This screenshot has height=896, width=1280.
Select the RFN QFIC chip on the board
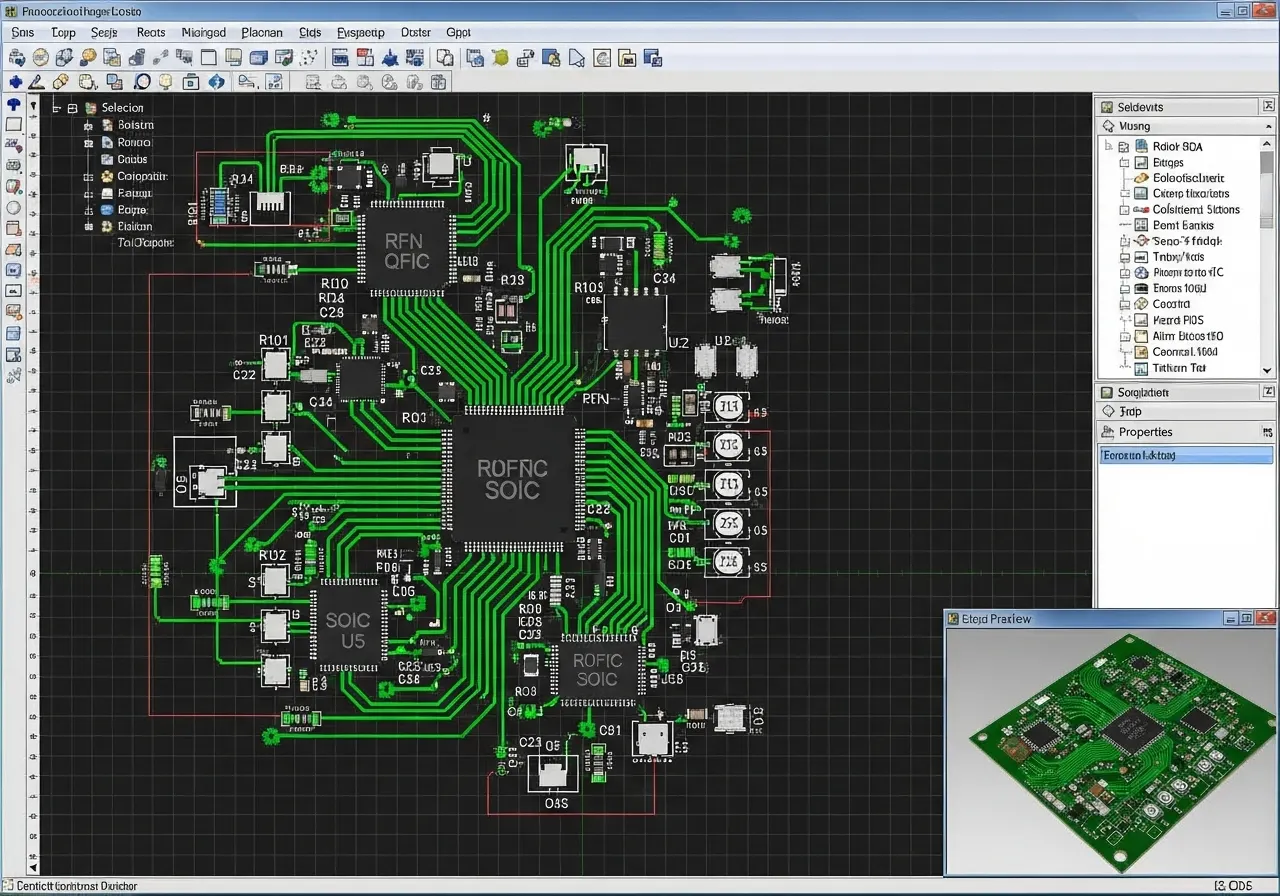(x=406, y=249)
